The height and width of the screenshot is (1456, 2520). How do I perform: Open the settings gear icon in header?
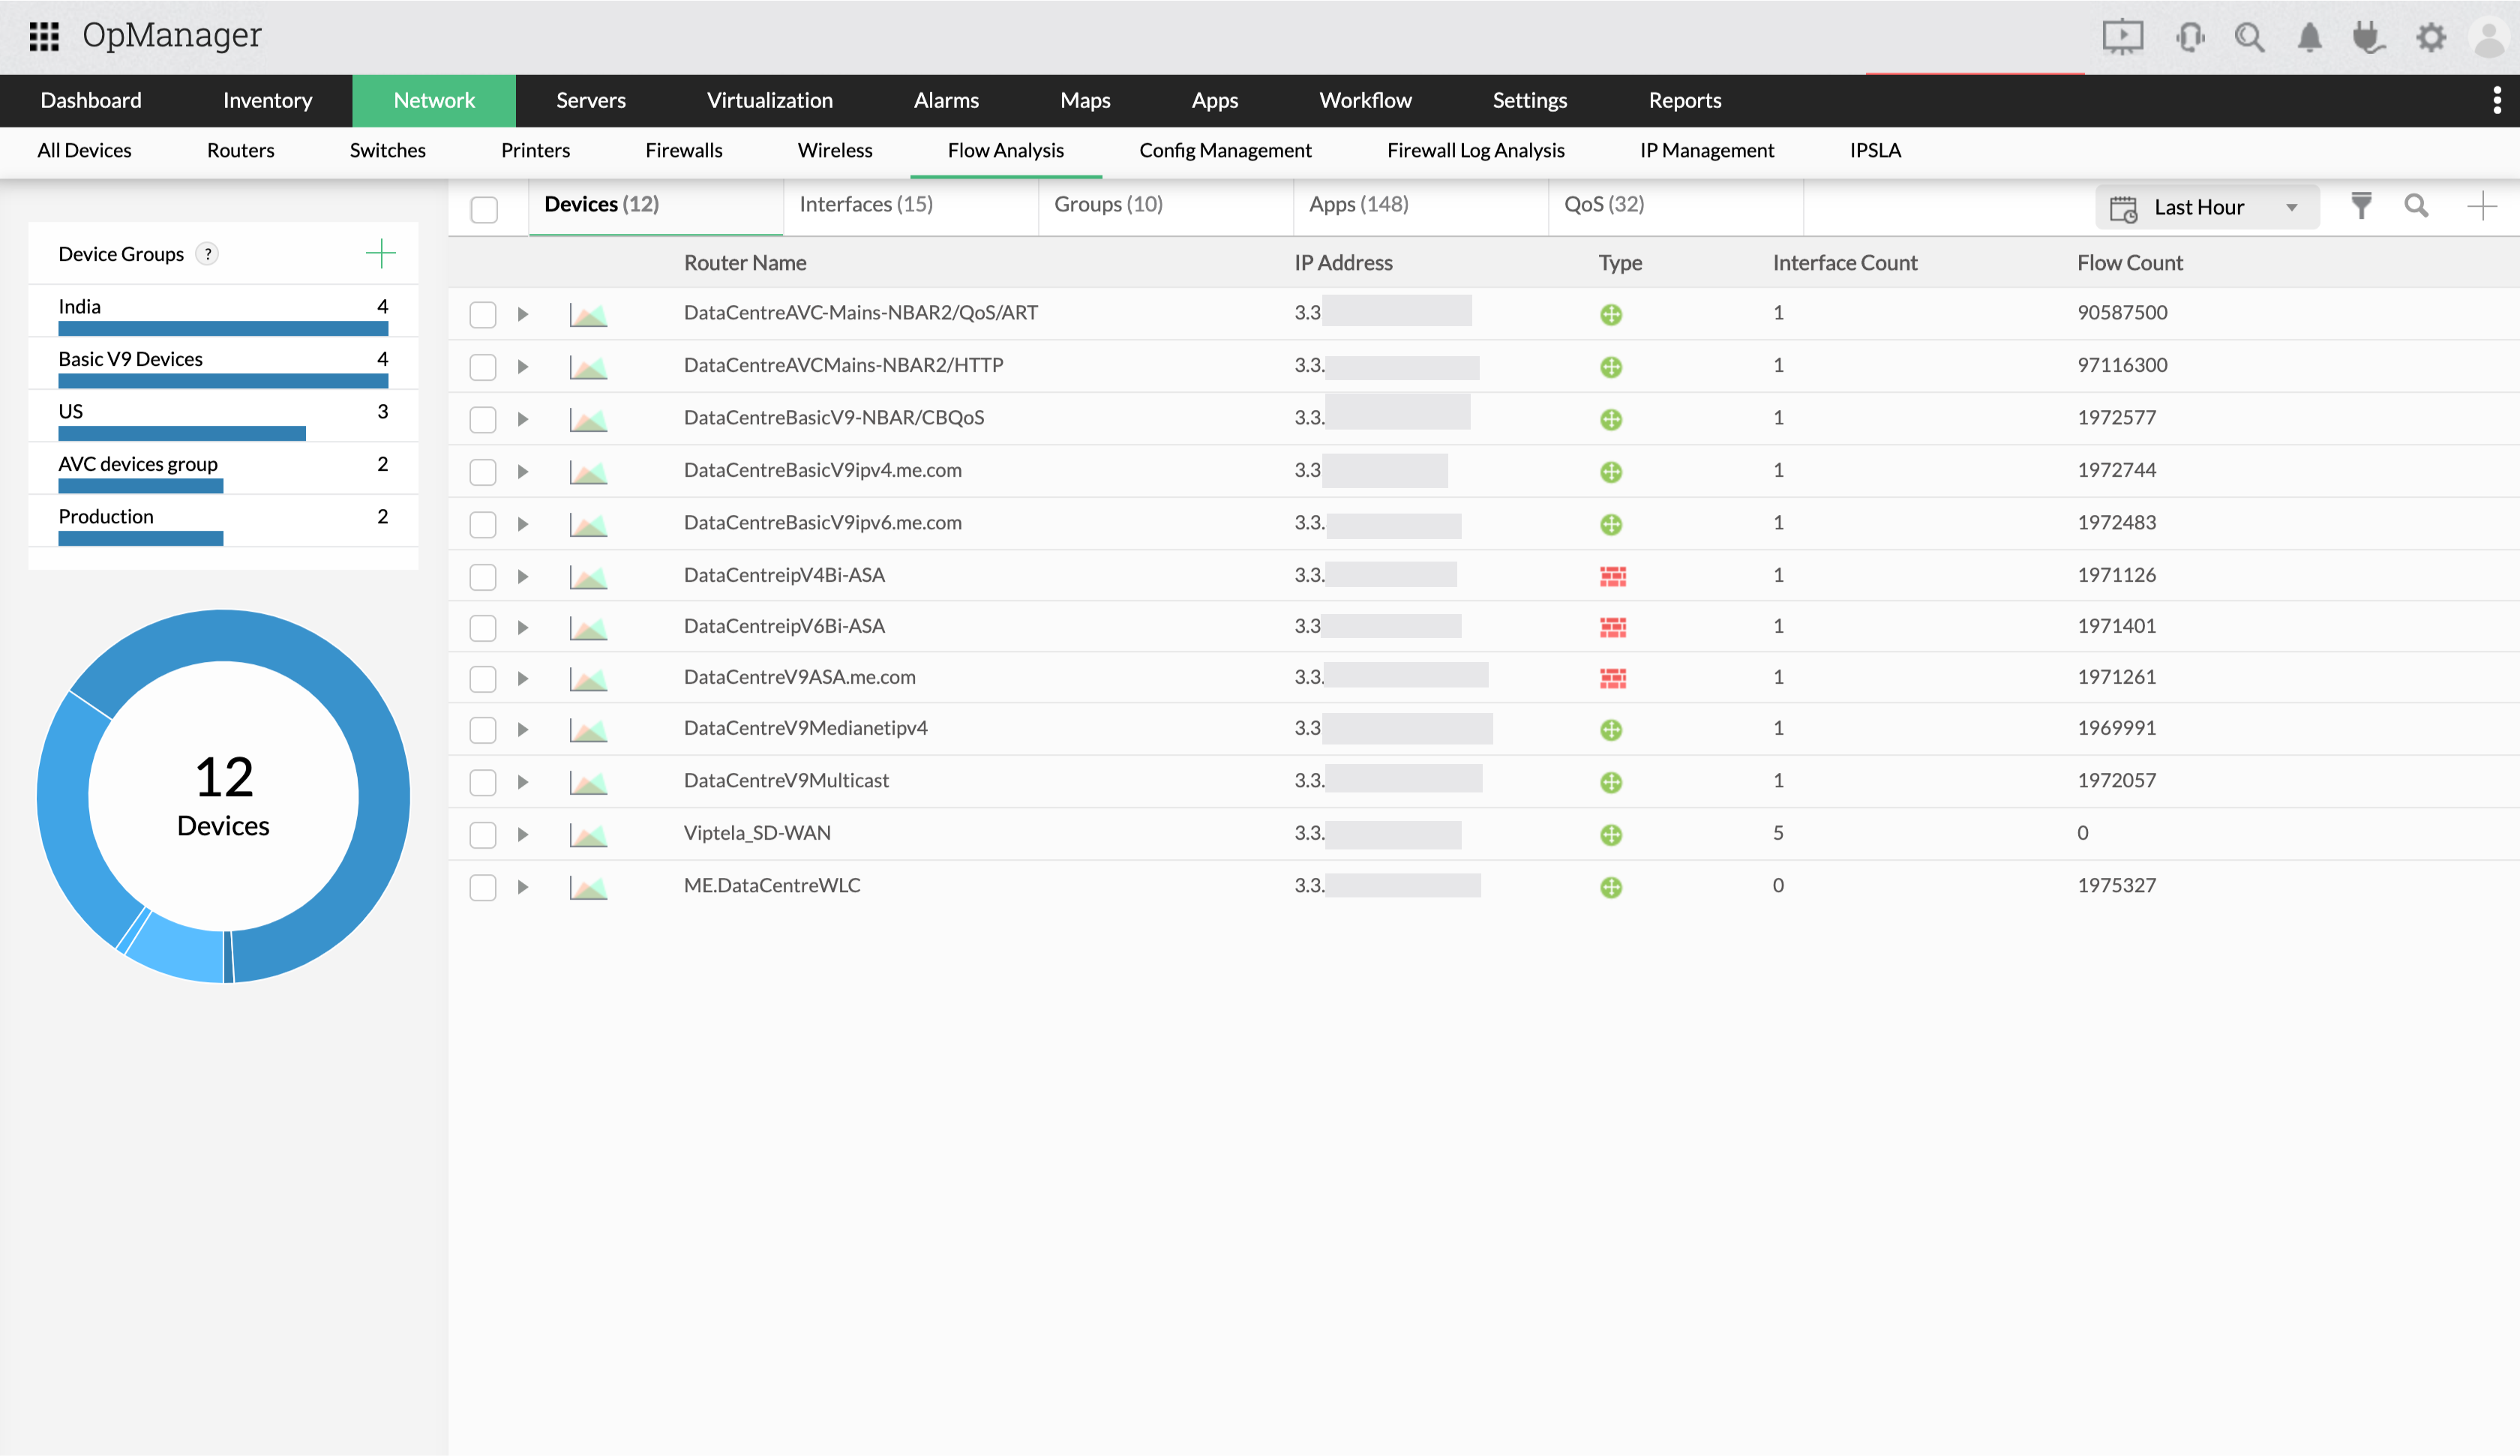coord(2430,38)
